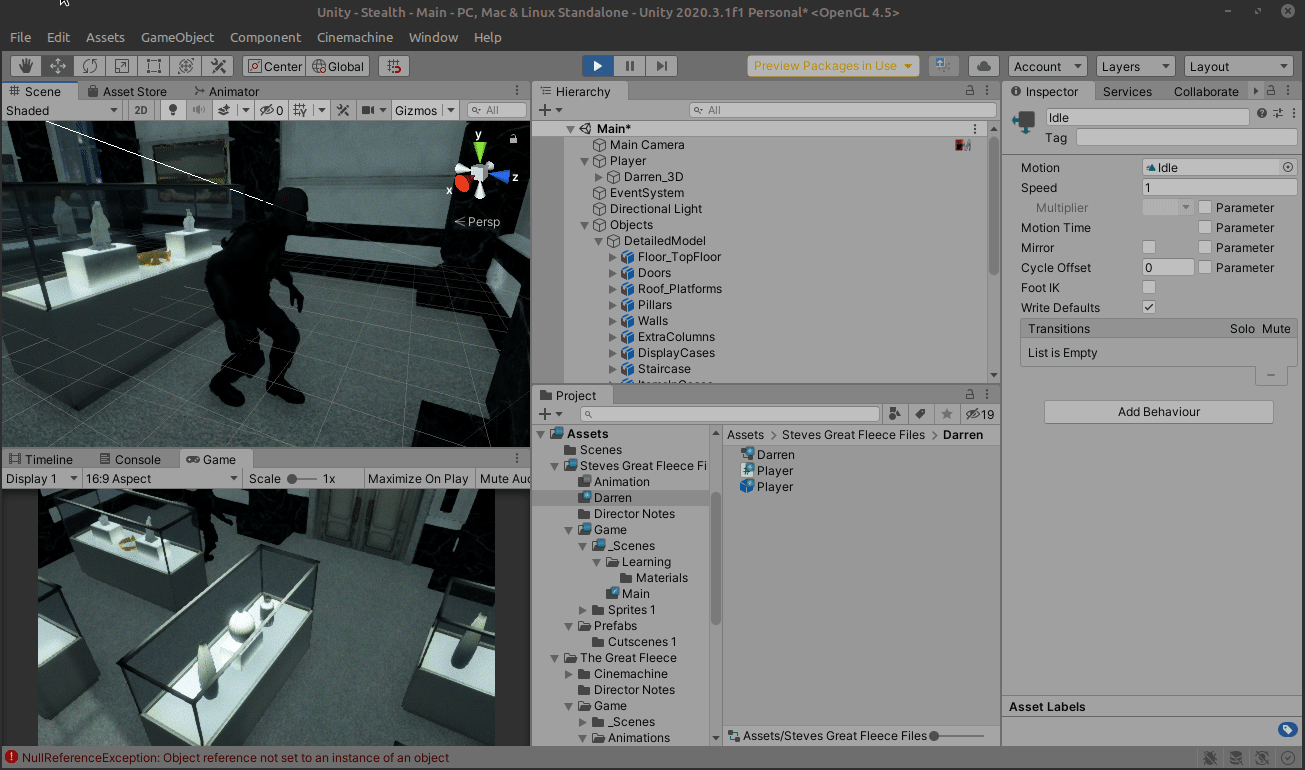Click Motion object picker circle
Screen dimensions: 1305x770
(1288, 167)
